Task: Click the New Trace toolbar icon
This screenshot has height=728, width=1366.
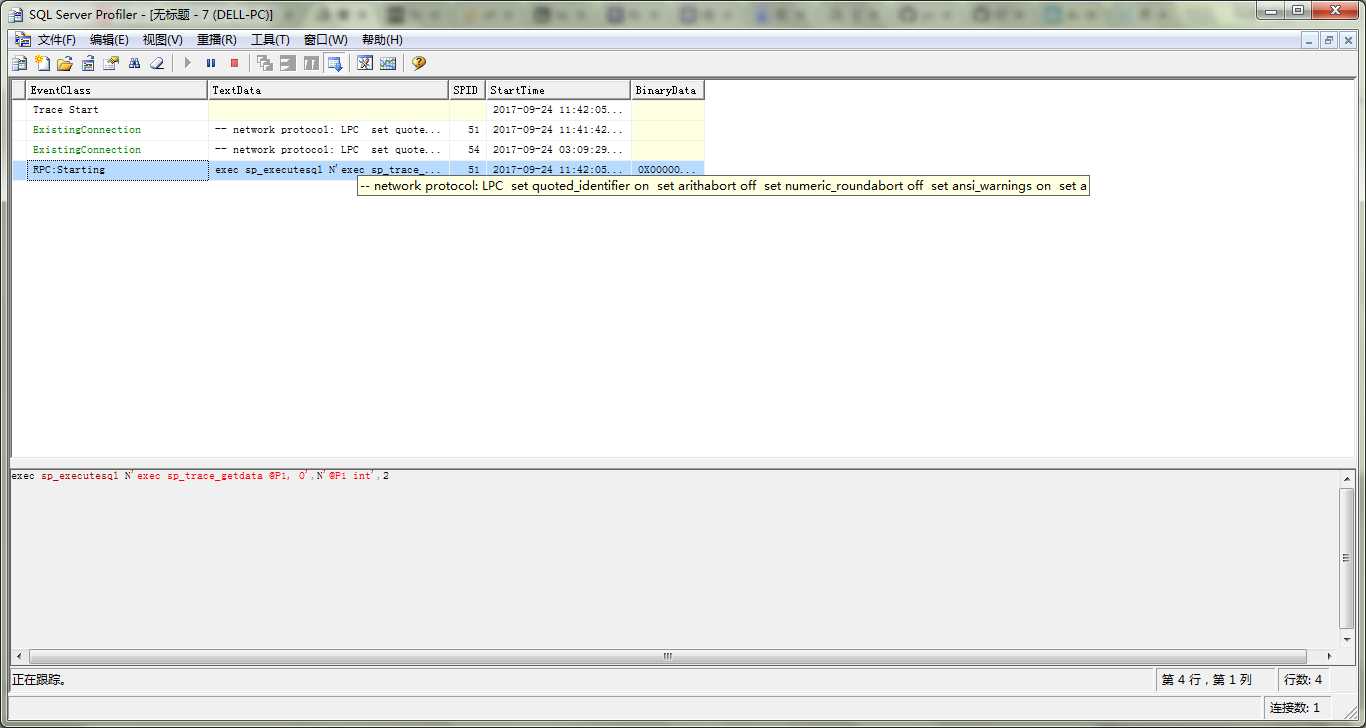Action: click(19, 63)
